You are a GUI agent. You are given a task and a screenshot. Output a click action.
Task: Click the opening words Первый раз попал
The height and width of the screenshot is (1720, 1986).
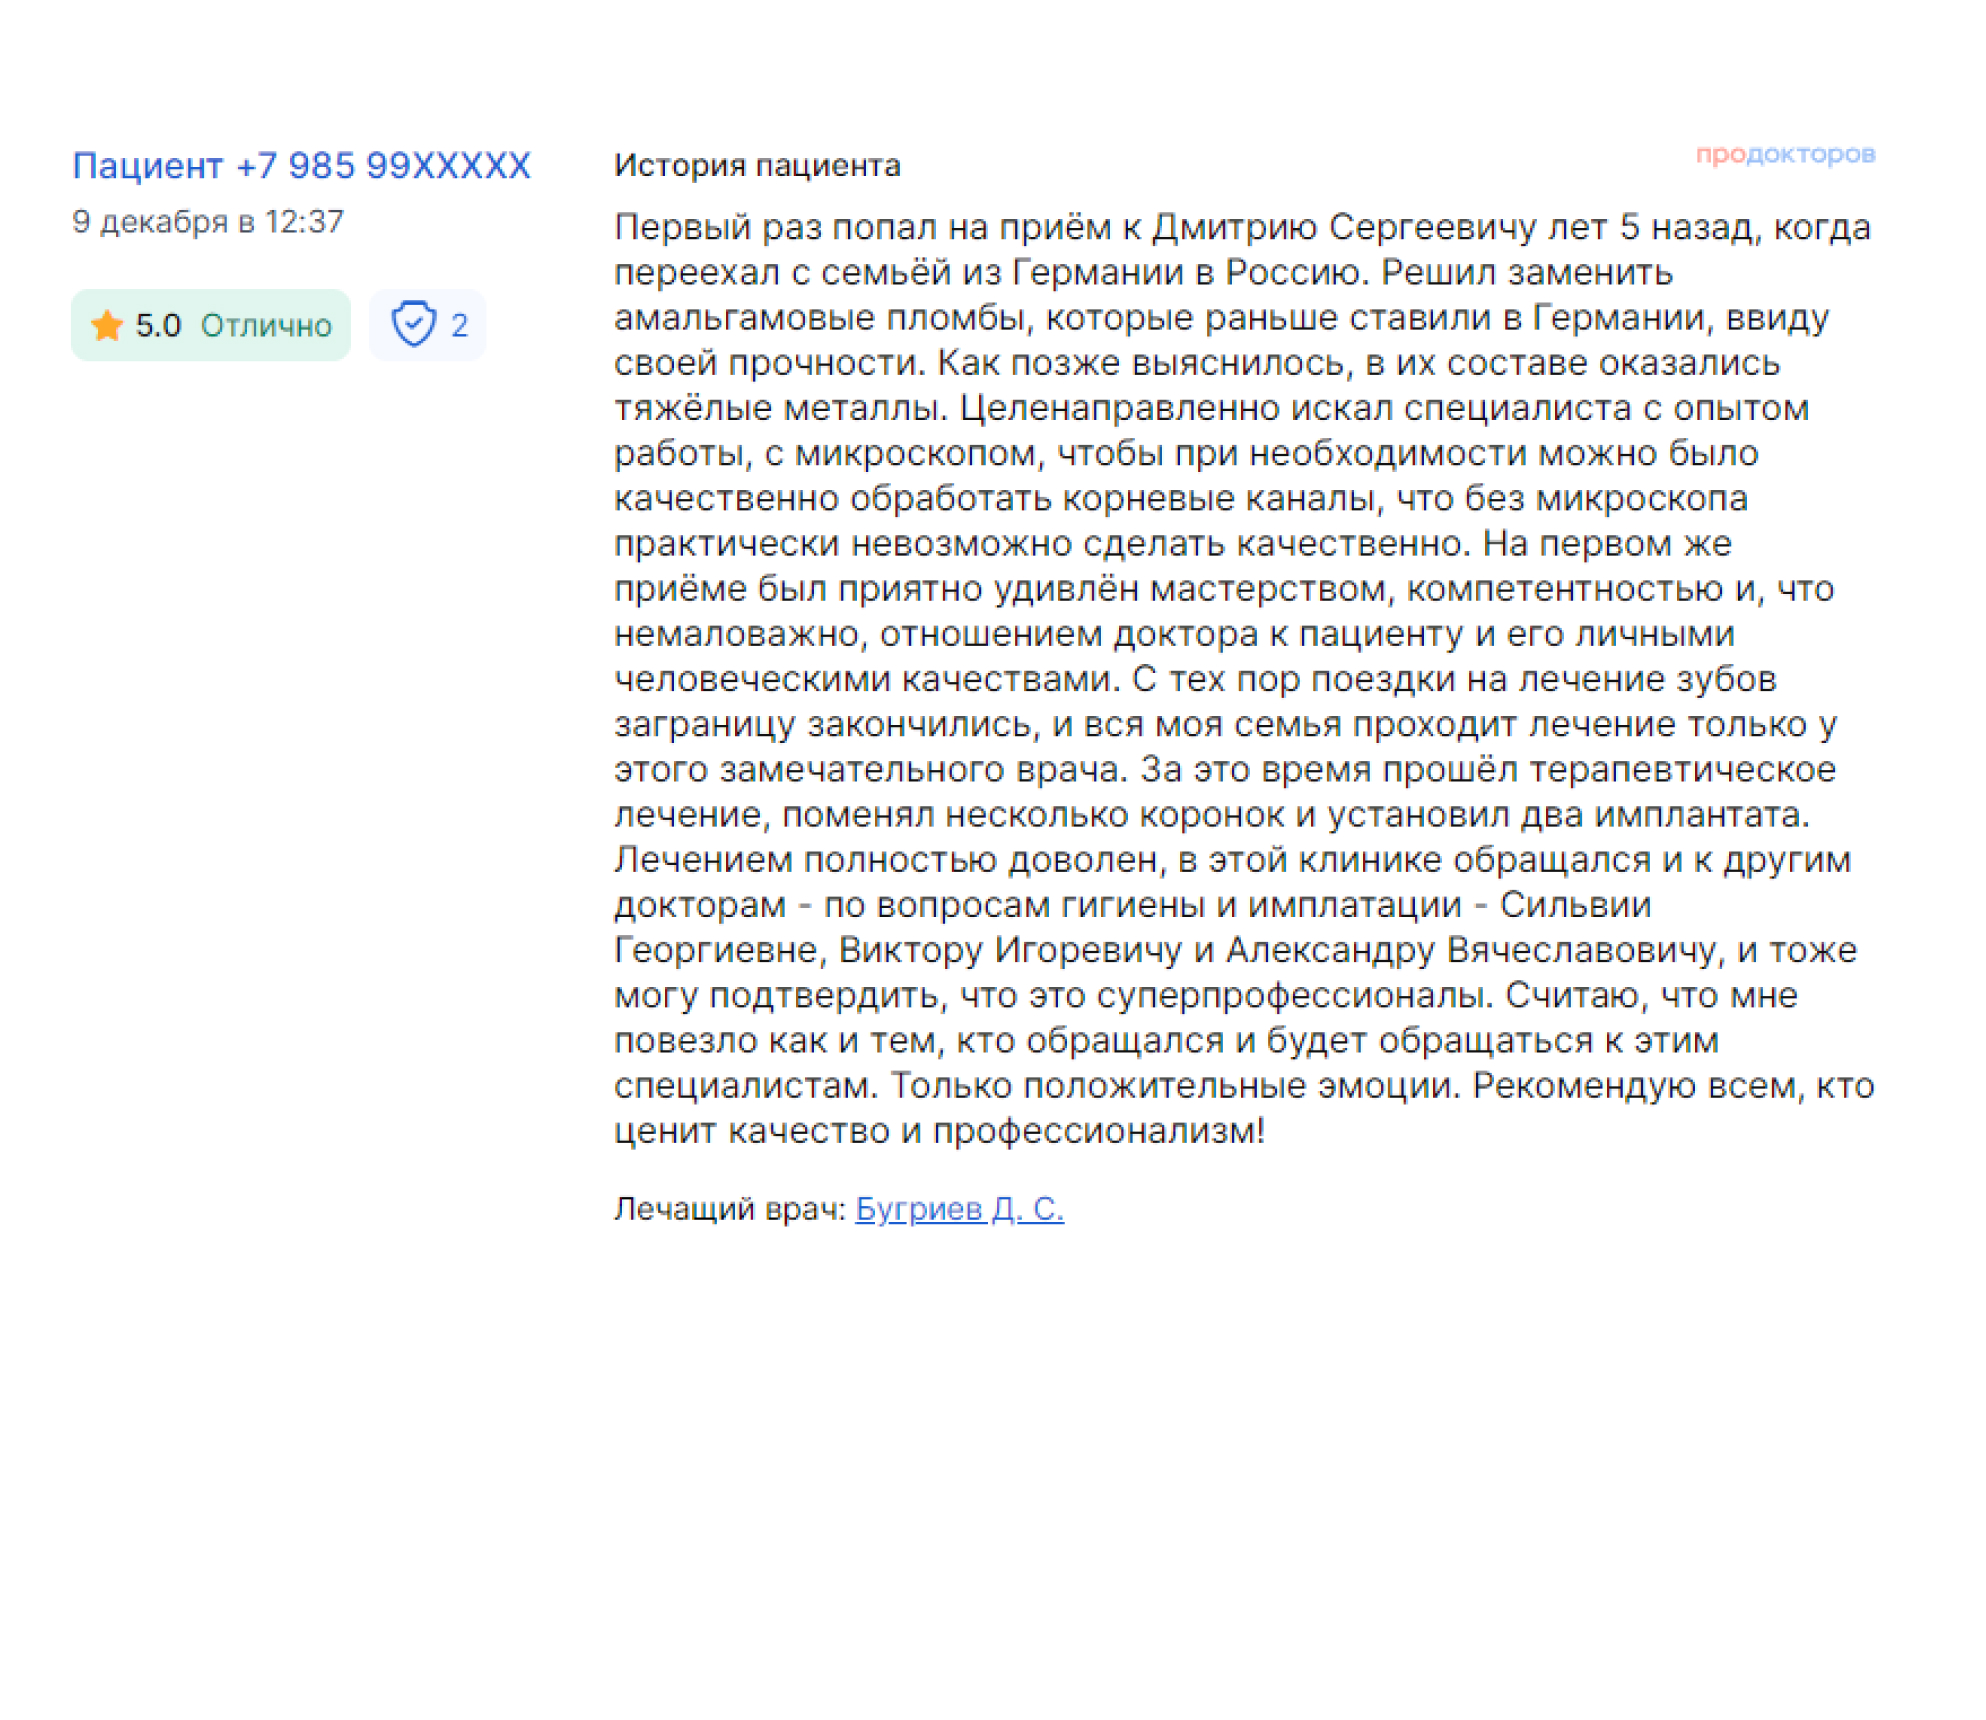pos(776,227)
